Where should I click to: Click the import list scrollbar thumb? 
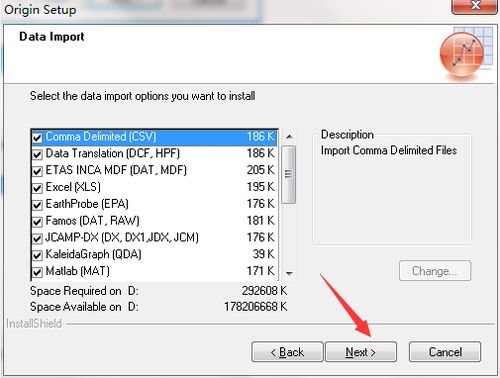[289, 174]
